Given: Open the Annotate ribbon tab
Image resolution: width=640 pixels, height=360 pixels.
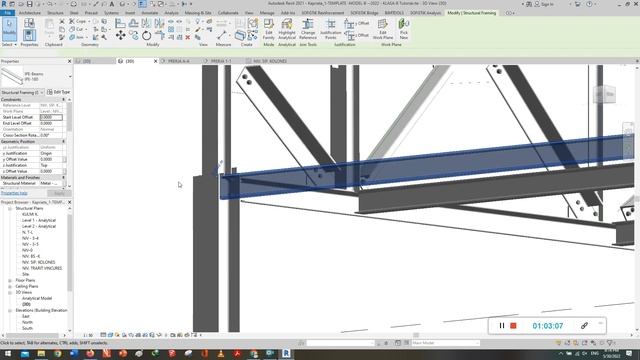Looking at the screenshot, I should click(149, 13).
